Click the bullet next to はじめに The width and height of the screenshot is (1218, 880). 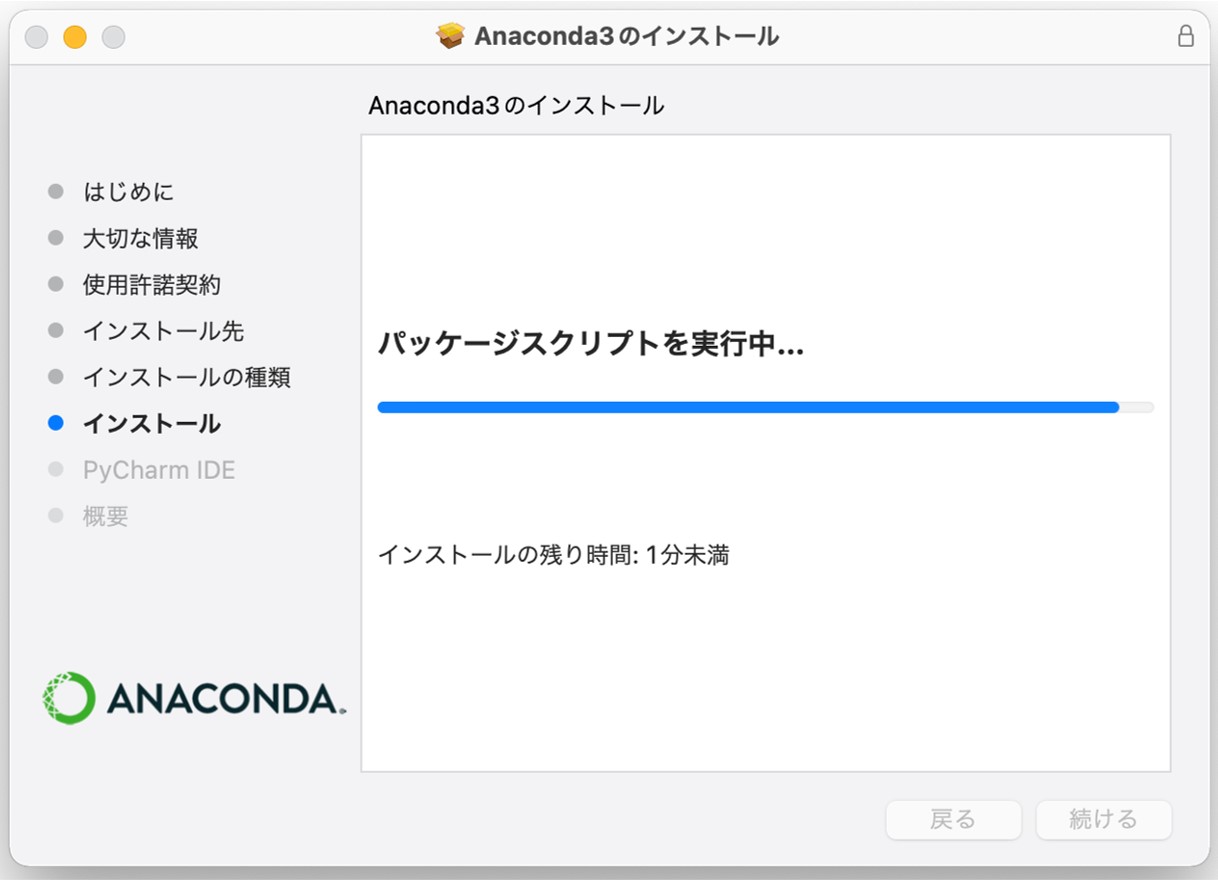click(x=56, y=191)
